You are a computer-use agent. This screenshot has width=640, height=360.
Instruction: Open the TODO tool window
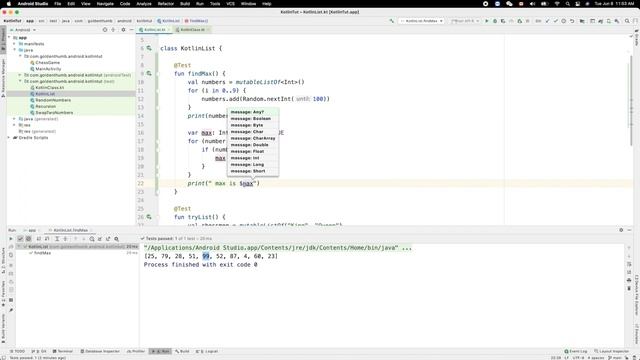(x=17, y=351)
